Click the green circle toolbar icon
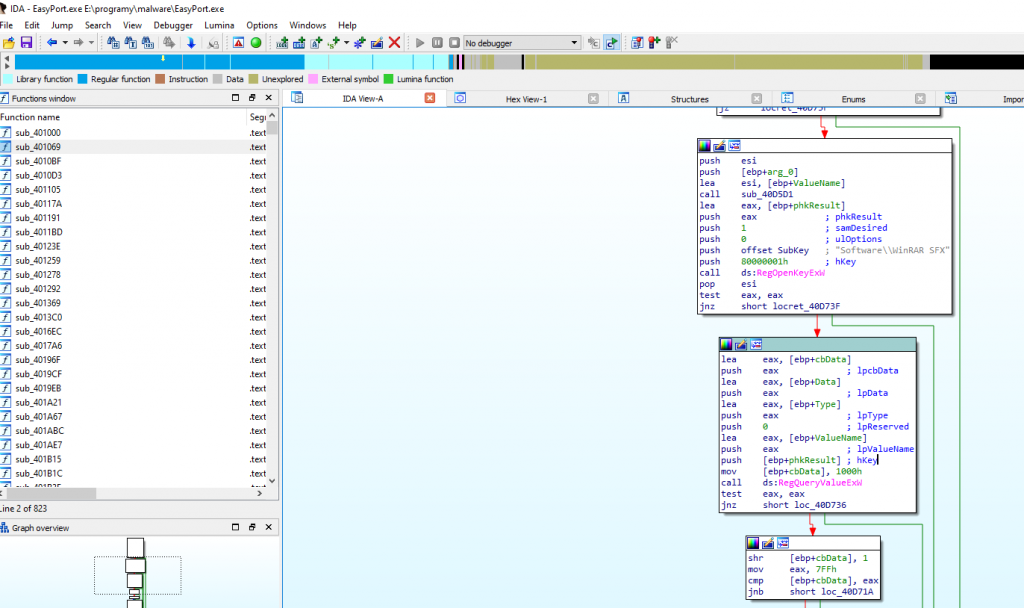 256,43
